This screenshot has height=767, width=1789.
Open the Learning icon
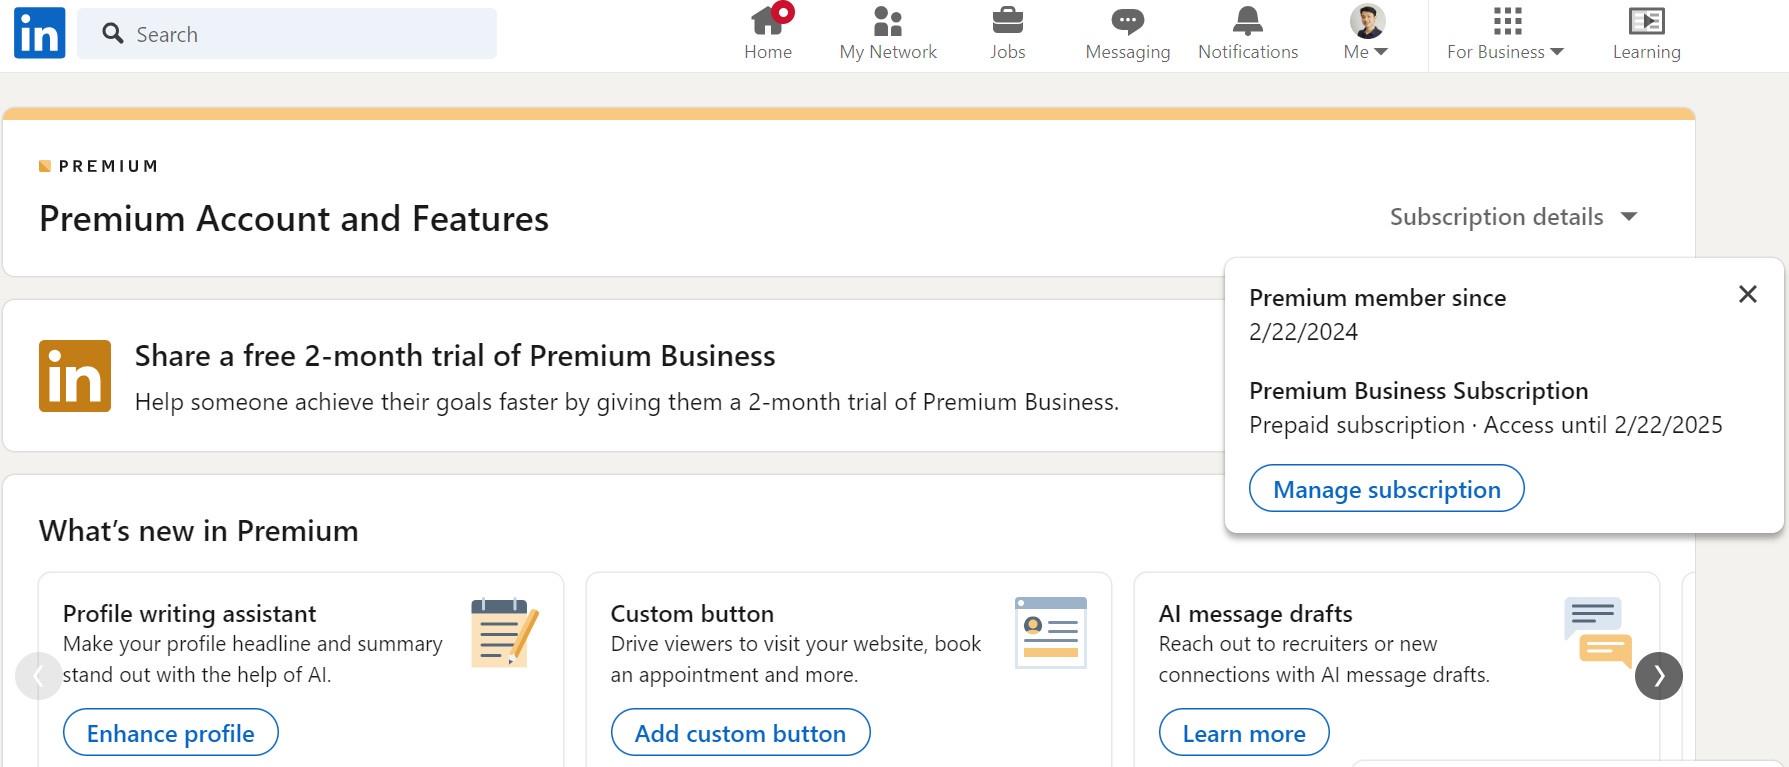coord(1646,33)
